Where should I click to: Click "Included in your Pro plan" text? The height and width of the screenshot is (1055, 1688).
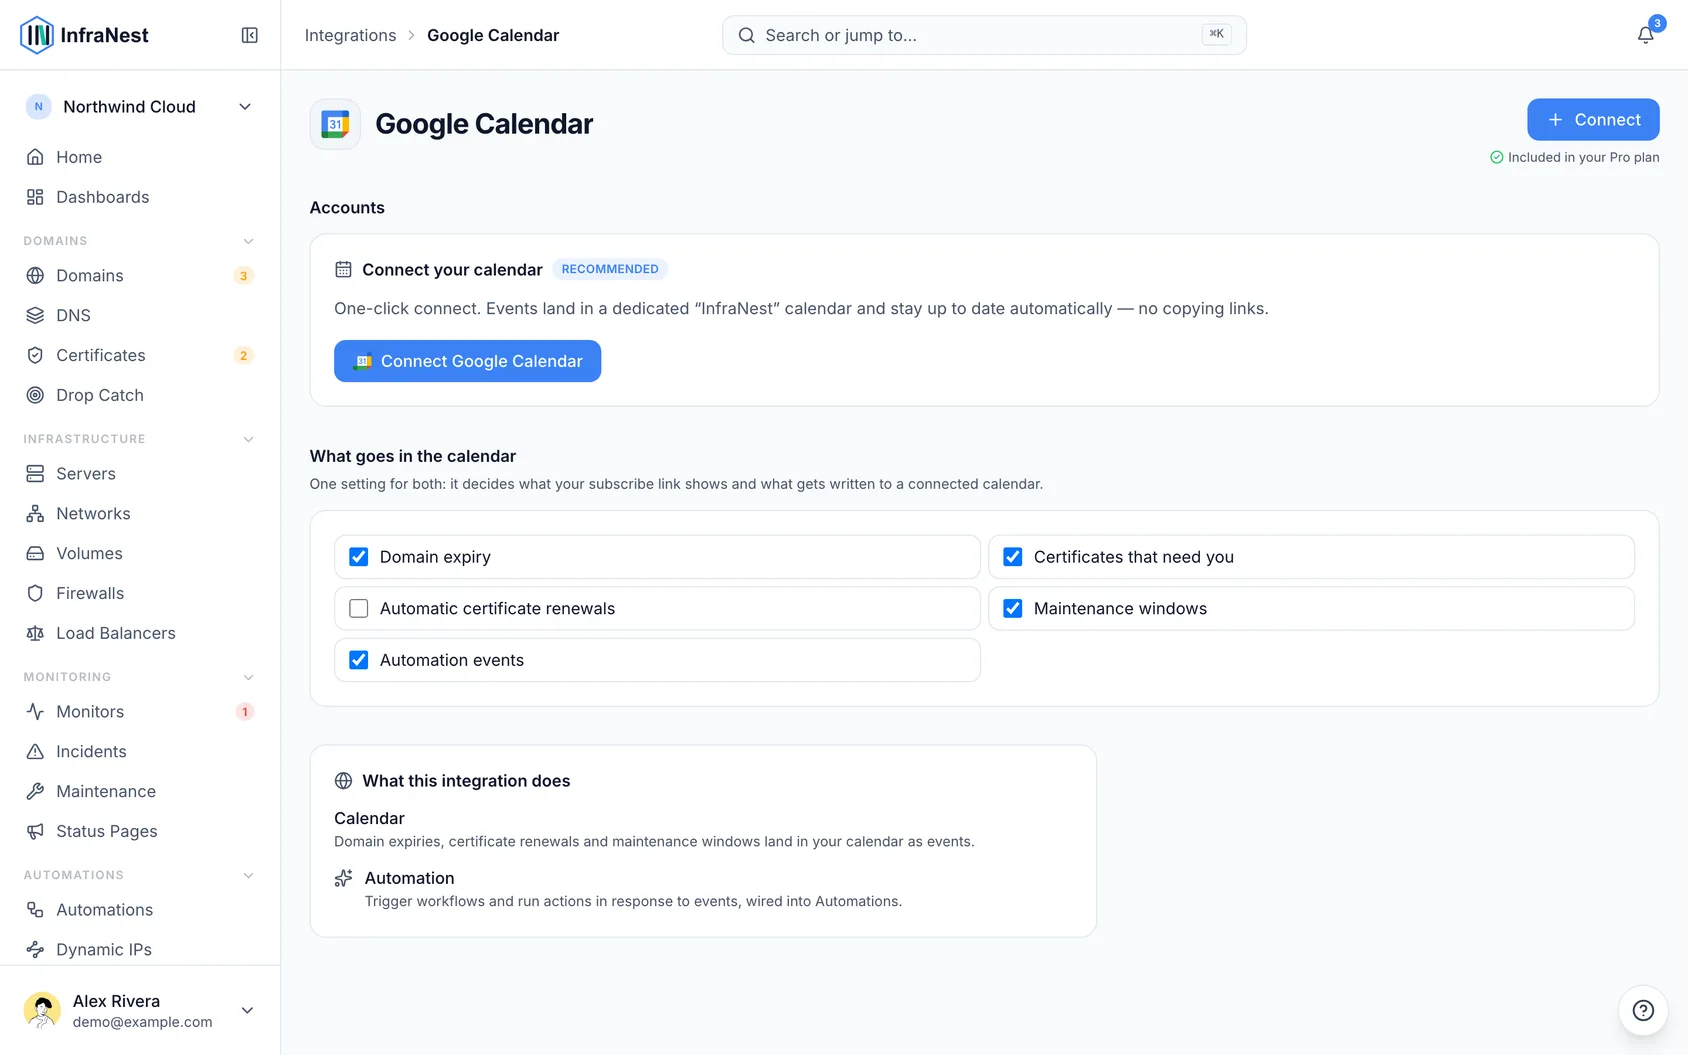(1583, 157)
